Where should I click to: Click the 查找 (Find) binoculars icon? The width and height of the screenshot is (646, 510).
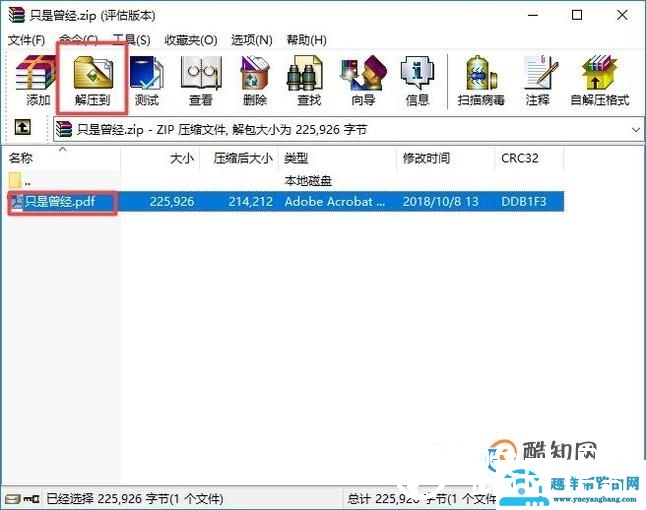click(x=304, y=73)
